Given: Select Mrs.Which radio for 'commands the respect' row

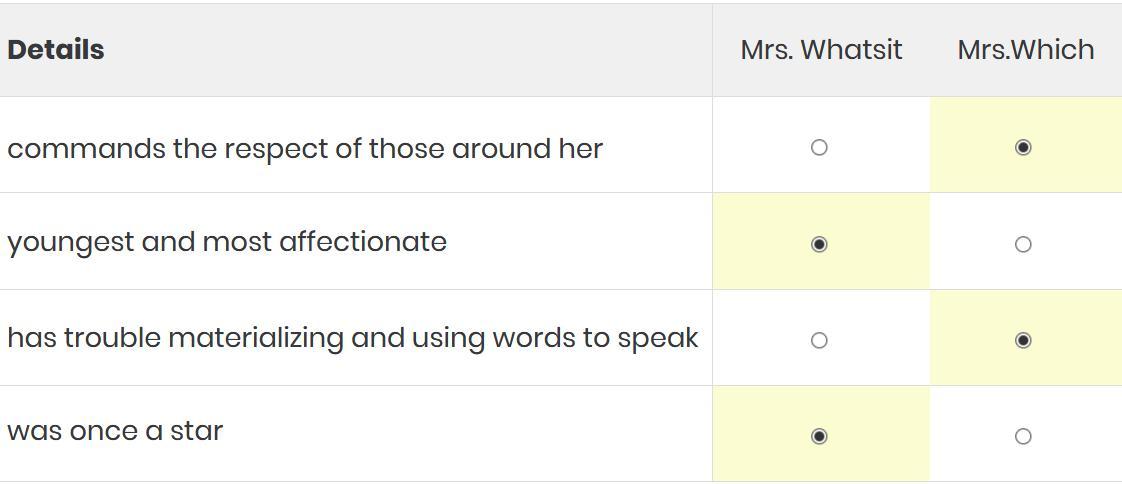Looking at the screenshot, I should click(x=1023, y=147).
